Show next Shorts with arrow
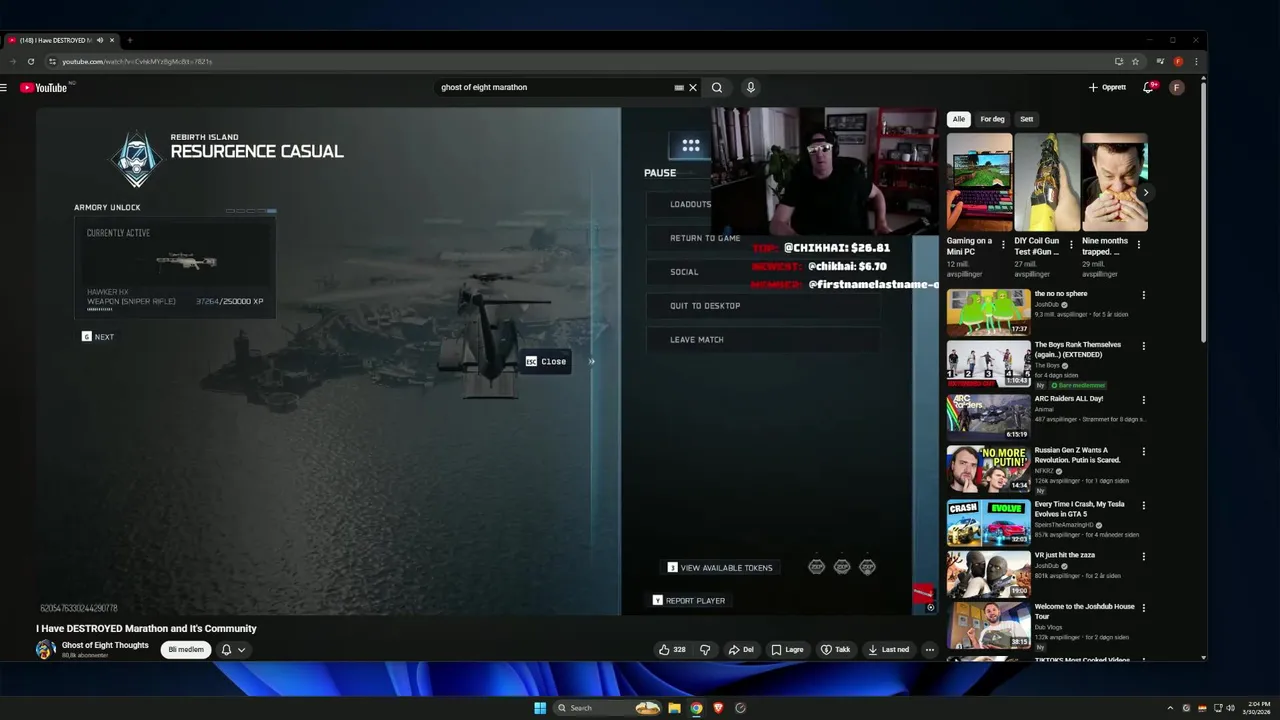1280x720 pixels. coord(1145,192)
